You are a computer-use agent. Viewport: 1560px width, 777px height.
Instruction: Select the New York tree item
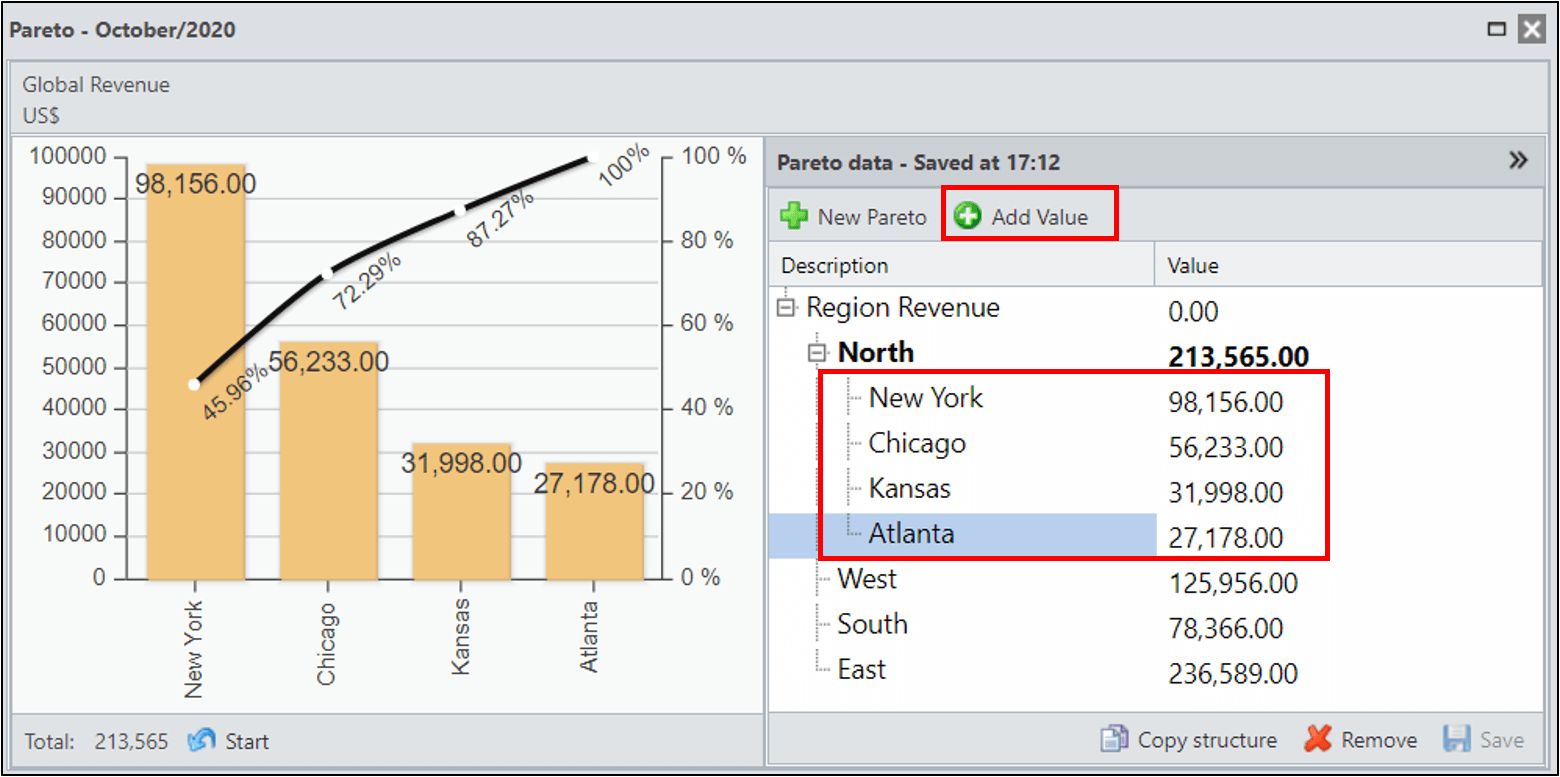925,398
